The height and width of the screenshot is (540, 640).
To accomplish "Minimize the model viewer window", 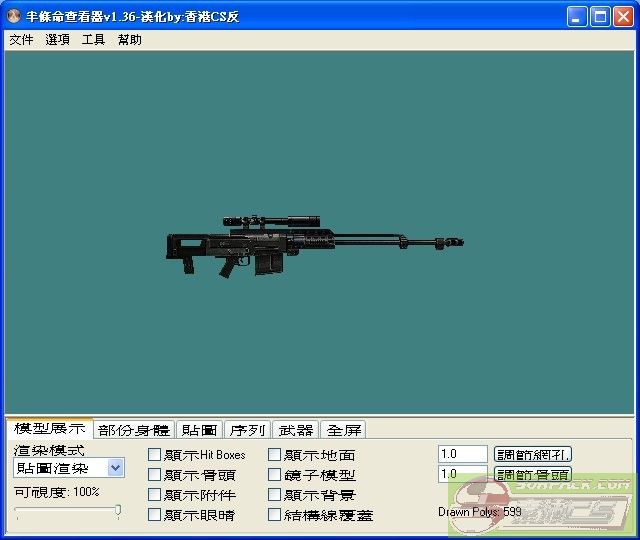I will click(577, 17).
